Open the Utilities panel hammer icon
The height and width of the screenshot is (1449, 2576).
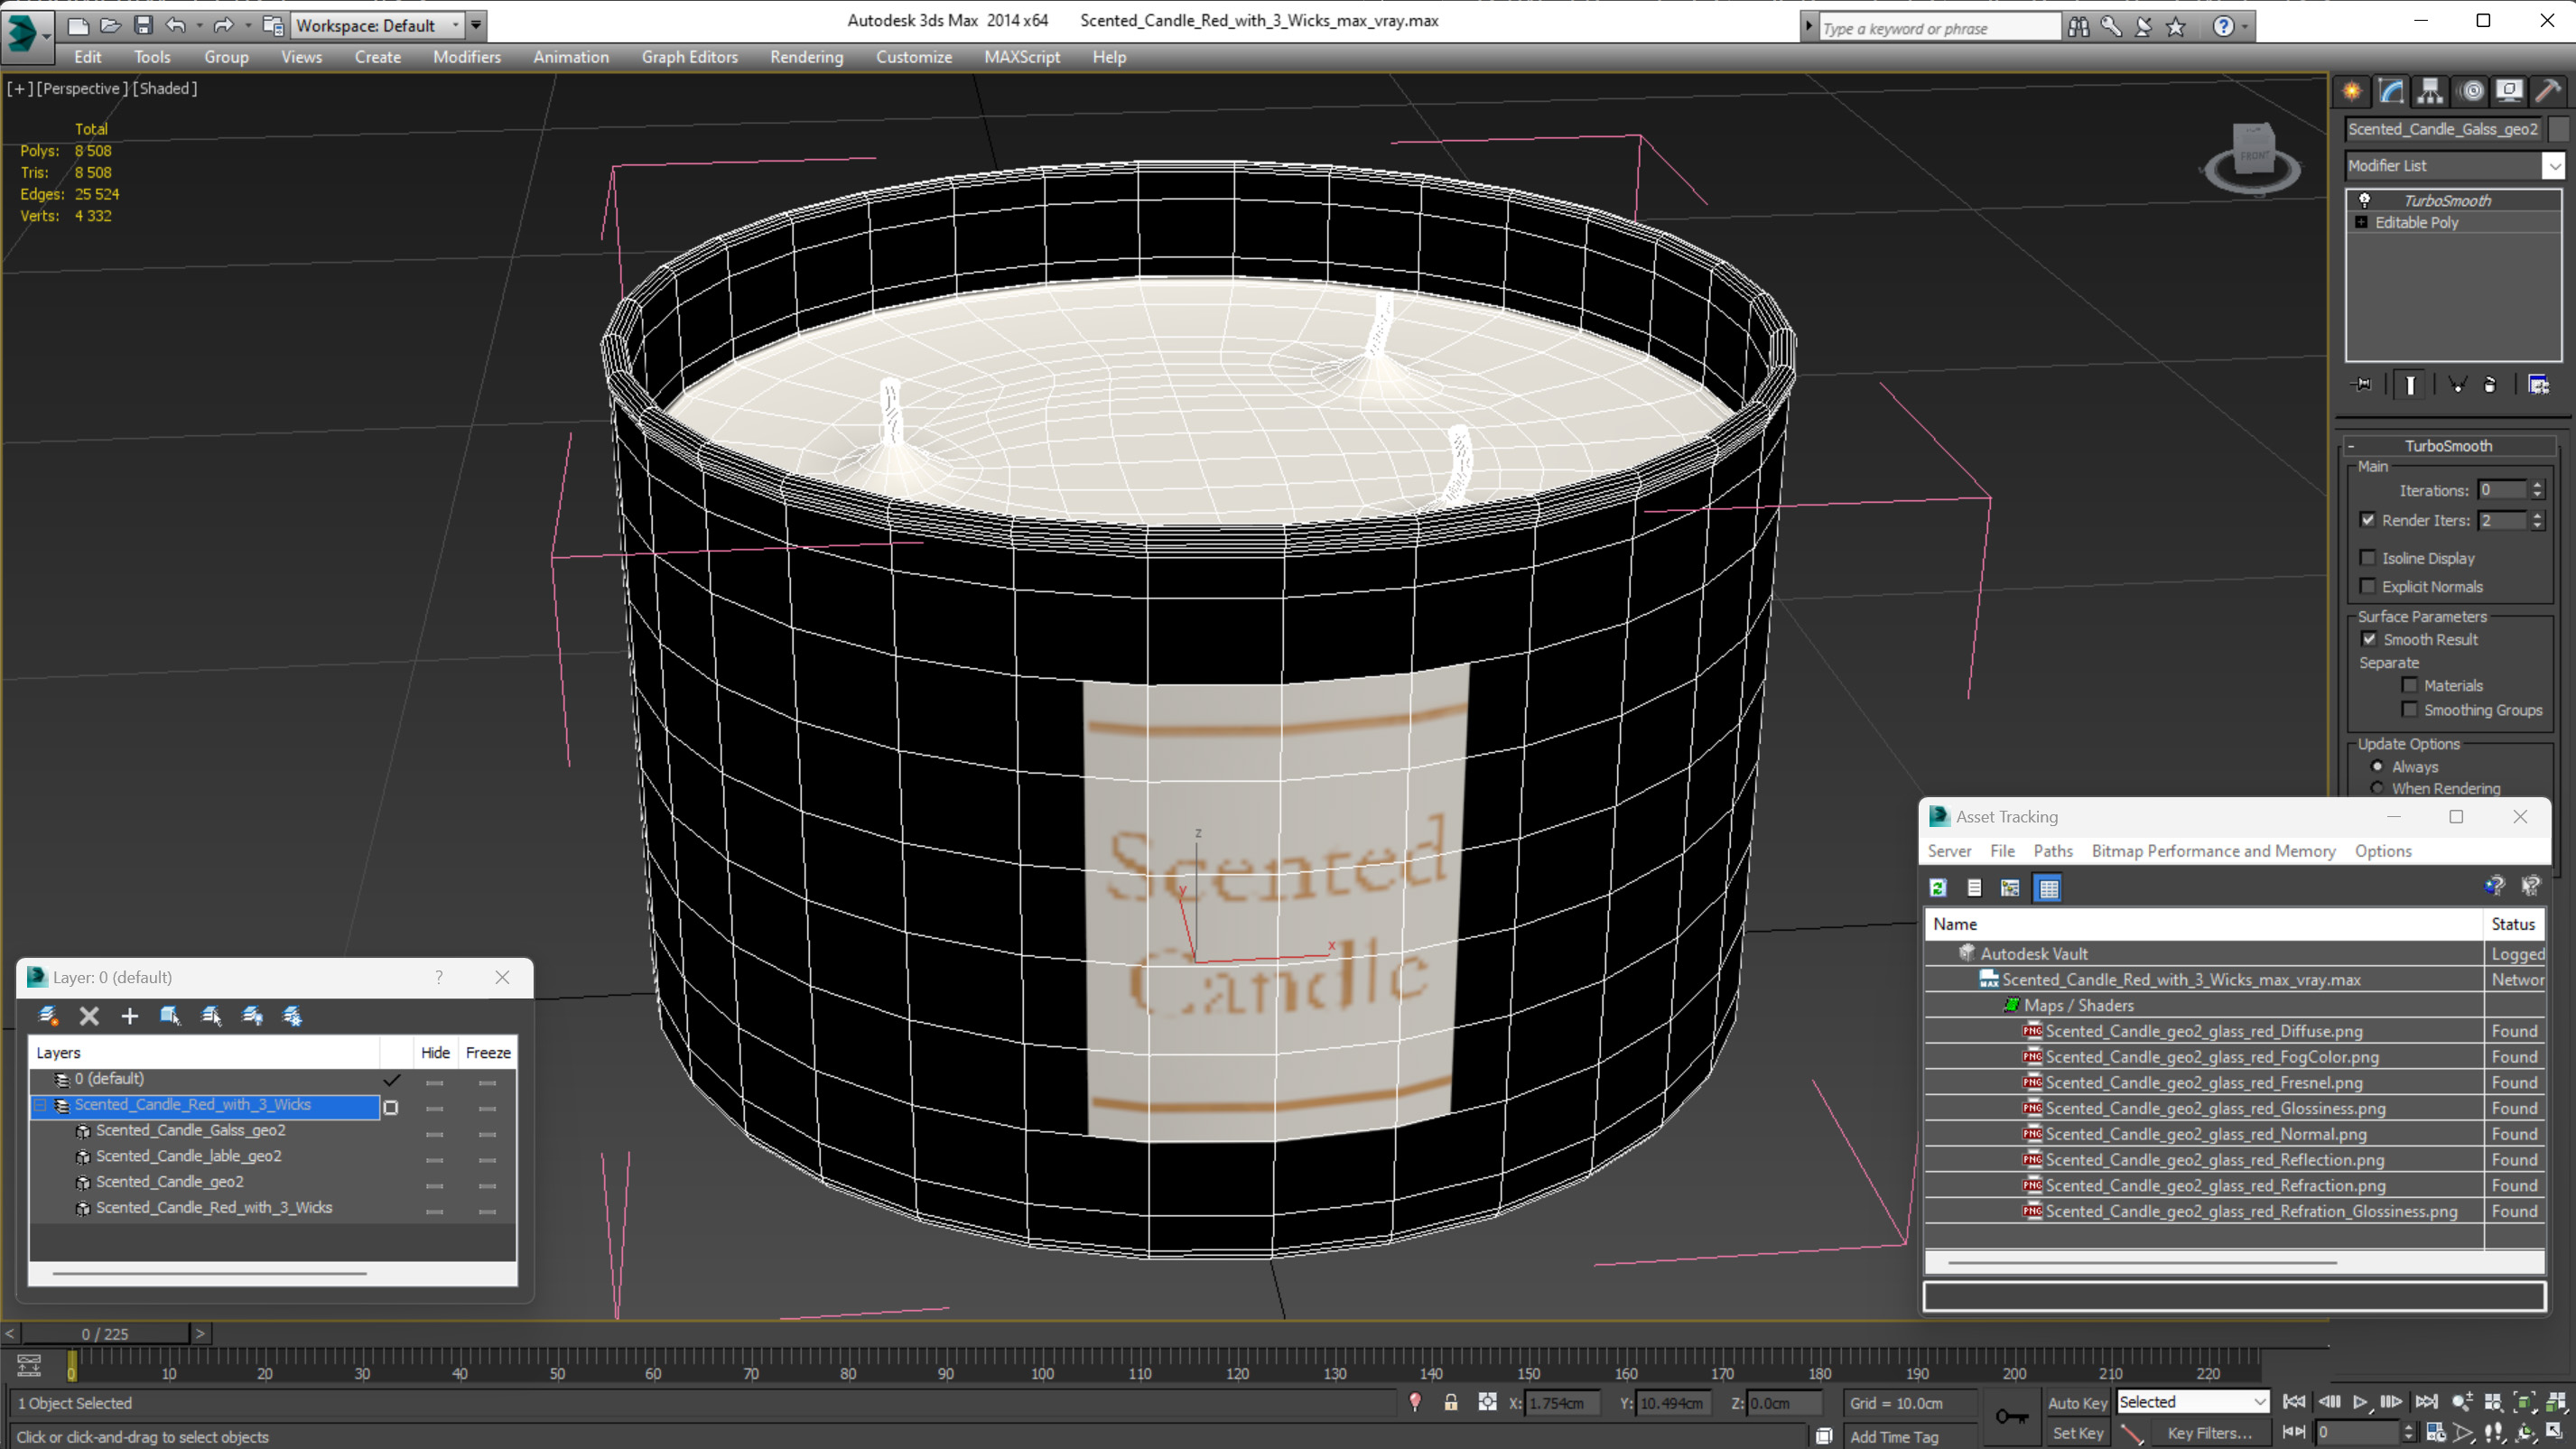click(2548, 91)
